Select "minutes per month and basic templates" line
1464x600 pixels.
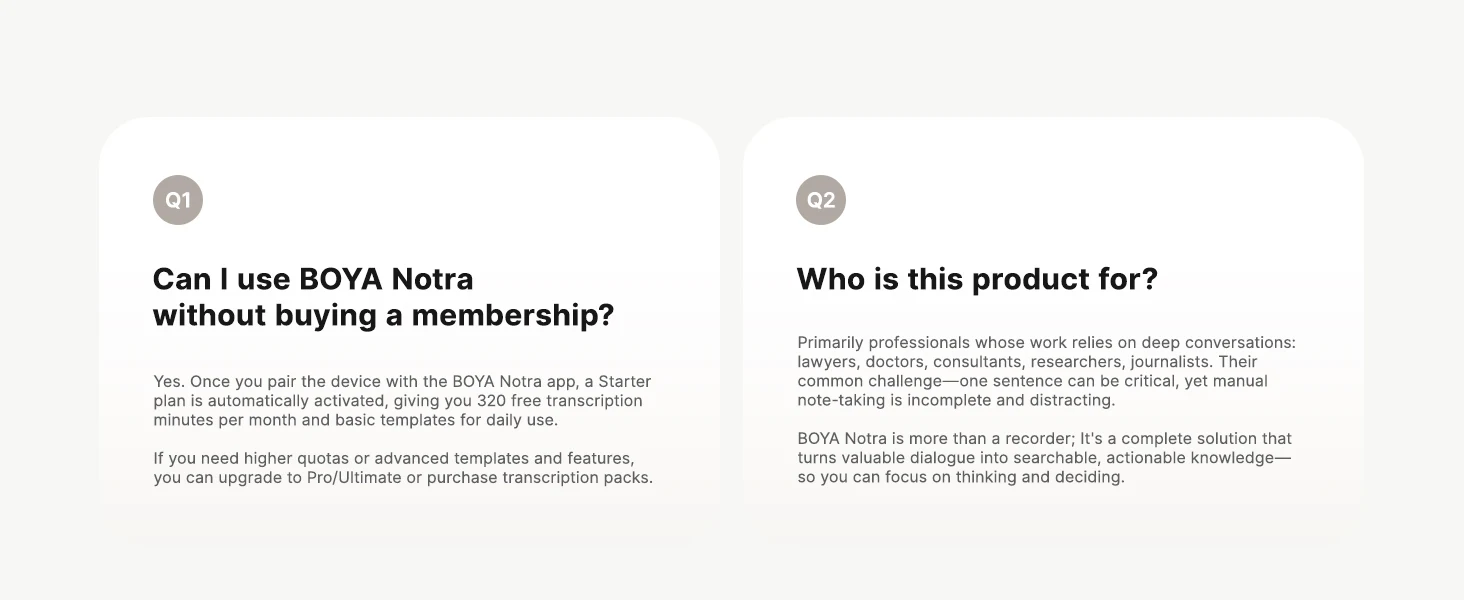pos(356,420)
